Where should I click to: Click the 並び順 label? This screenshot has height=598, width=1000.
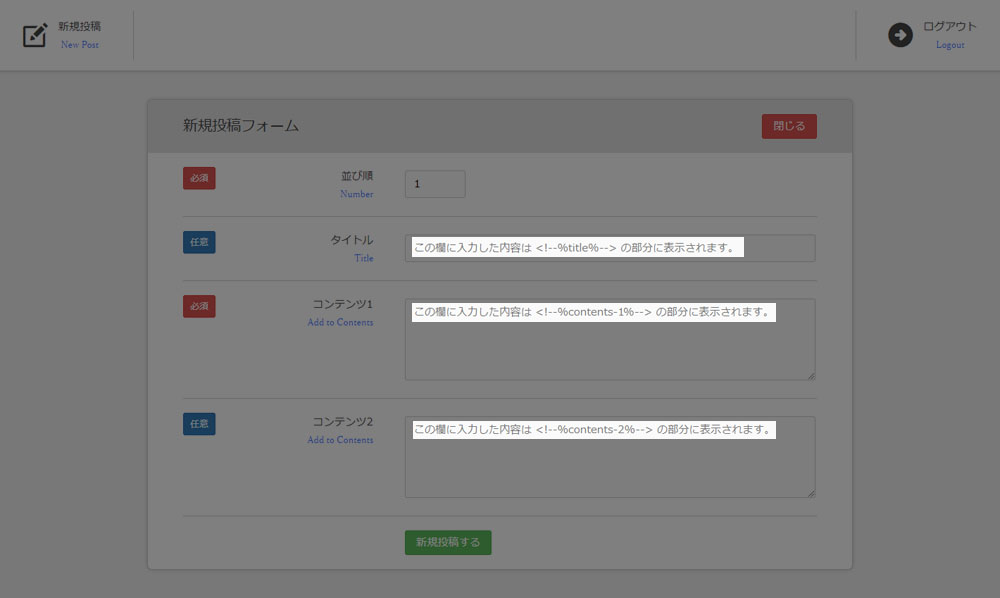point(357,176)
